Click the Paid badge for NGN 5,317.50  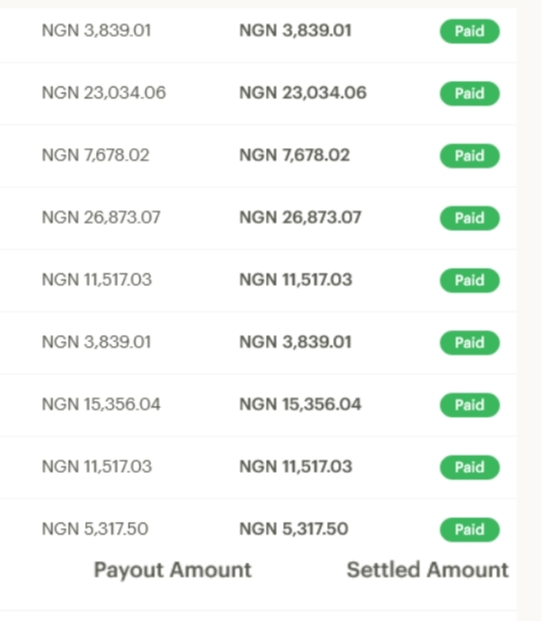click(469, 530)
